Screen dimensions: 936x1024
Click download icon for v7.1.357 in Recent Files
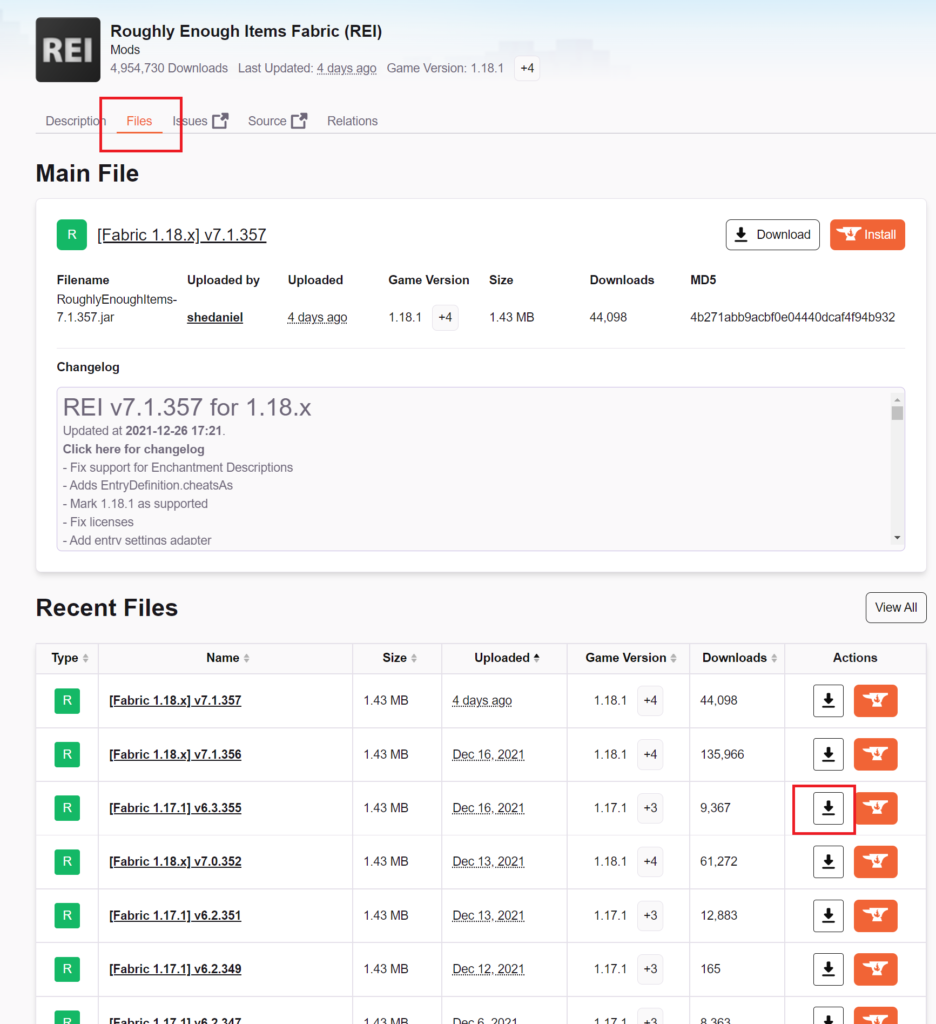click(828, 701)
